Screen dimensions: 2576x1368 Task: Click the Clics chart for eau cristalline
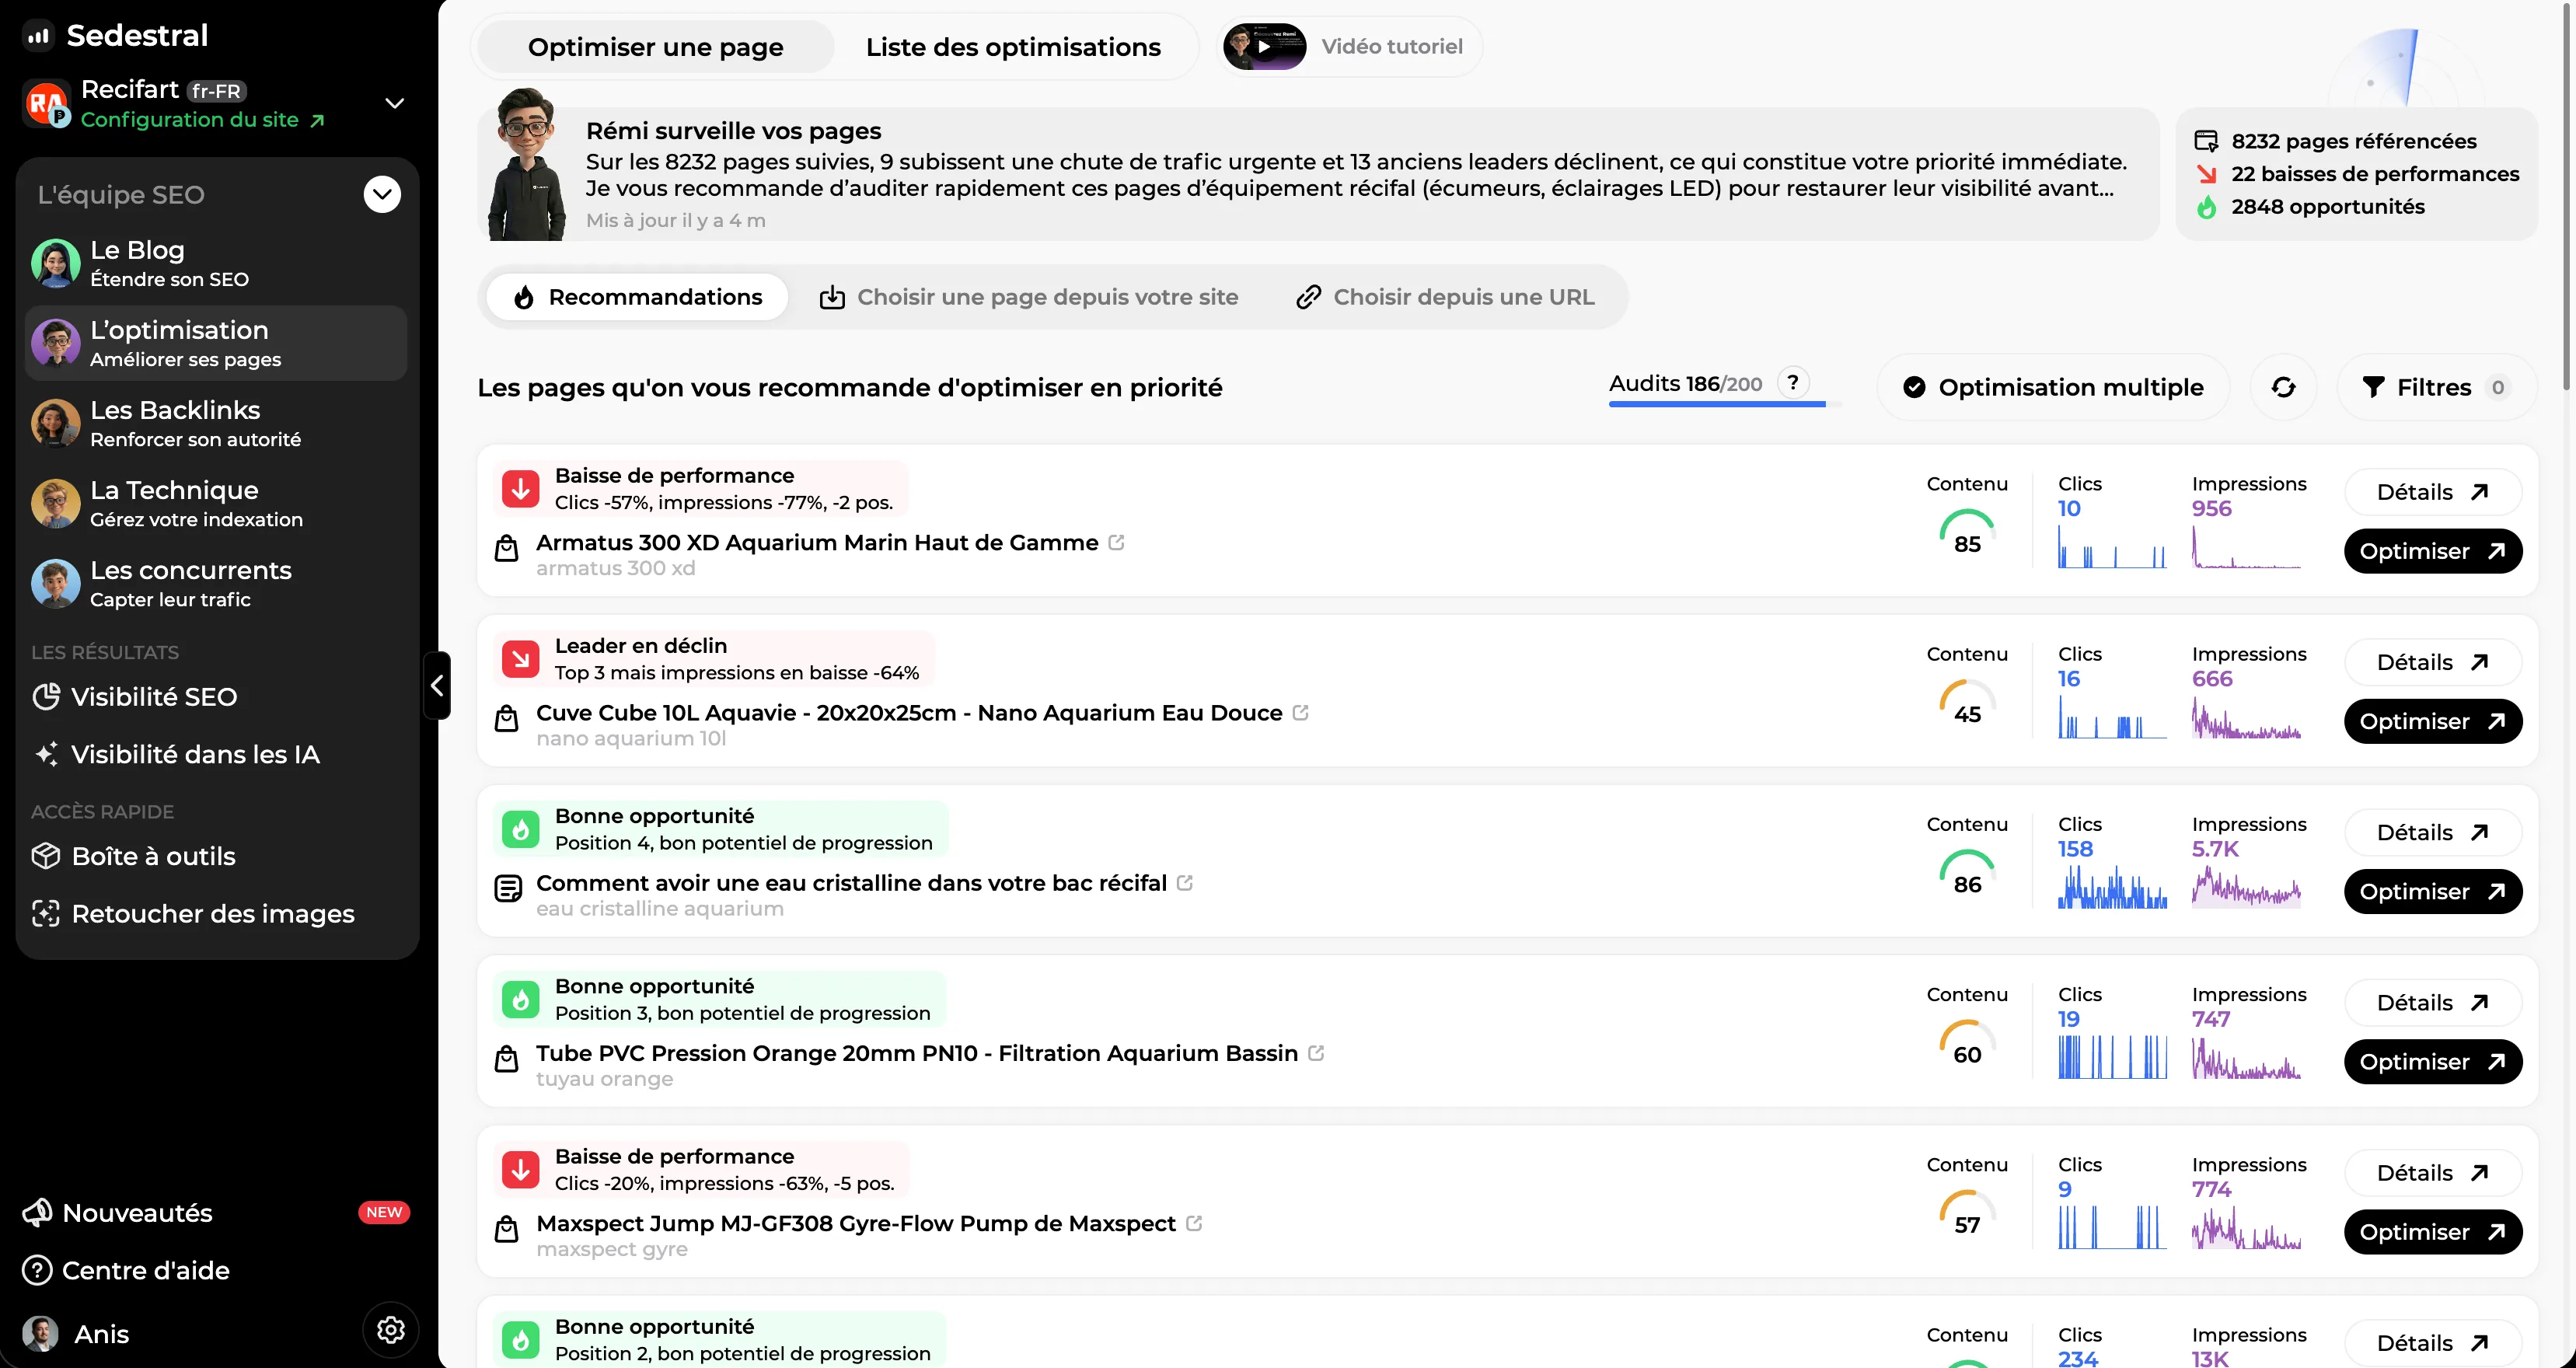point(2112,887)
